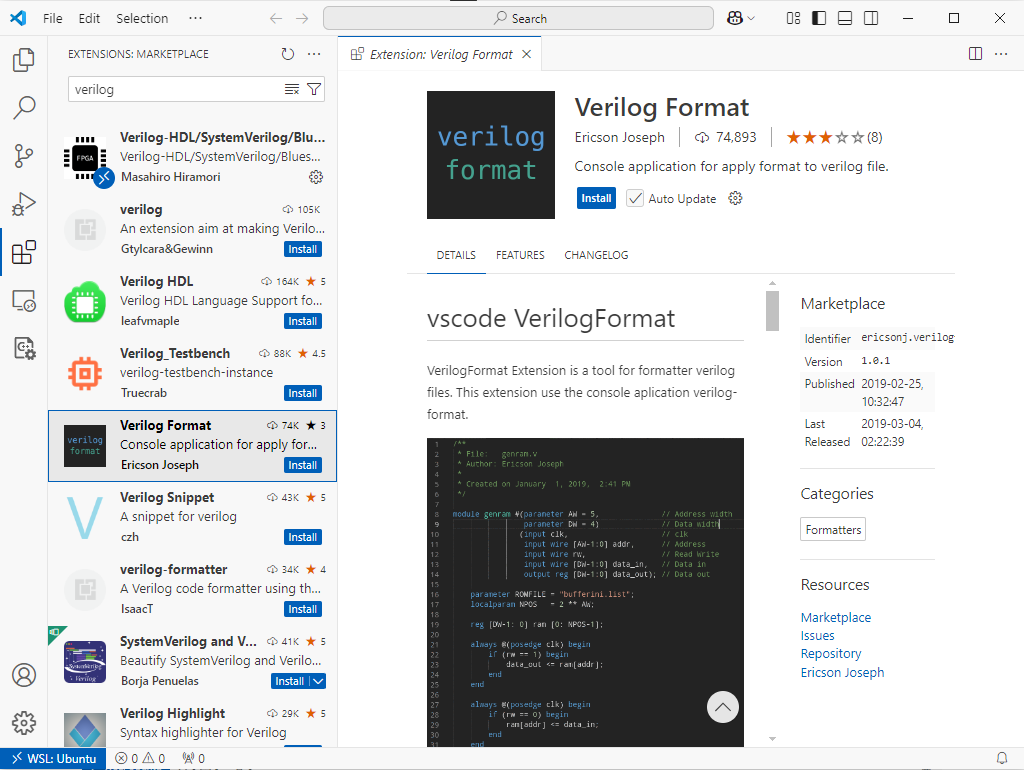Select the Extensions view icon
Viewport: 1024px width, 770px height.
[x=24, y=253]
